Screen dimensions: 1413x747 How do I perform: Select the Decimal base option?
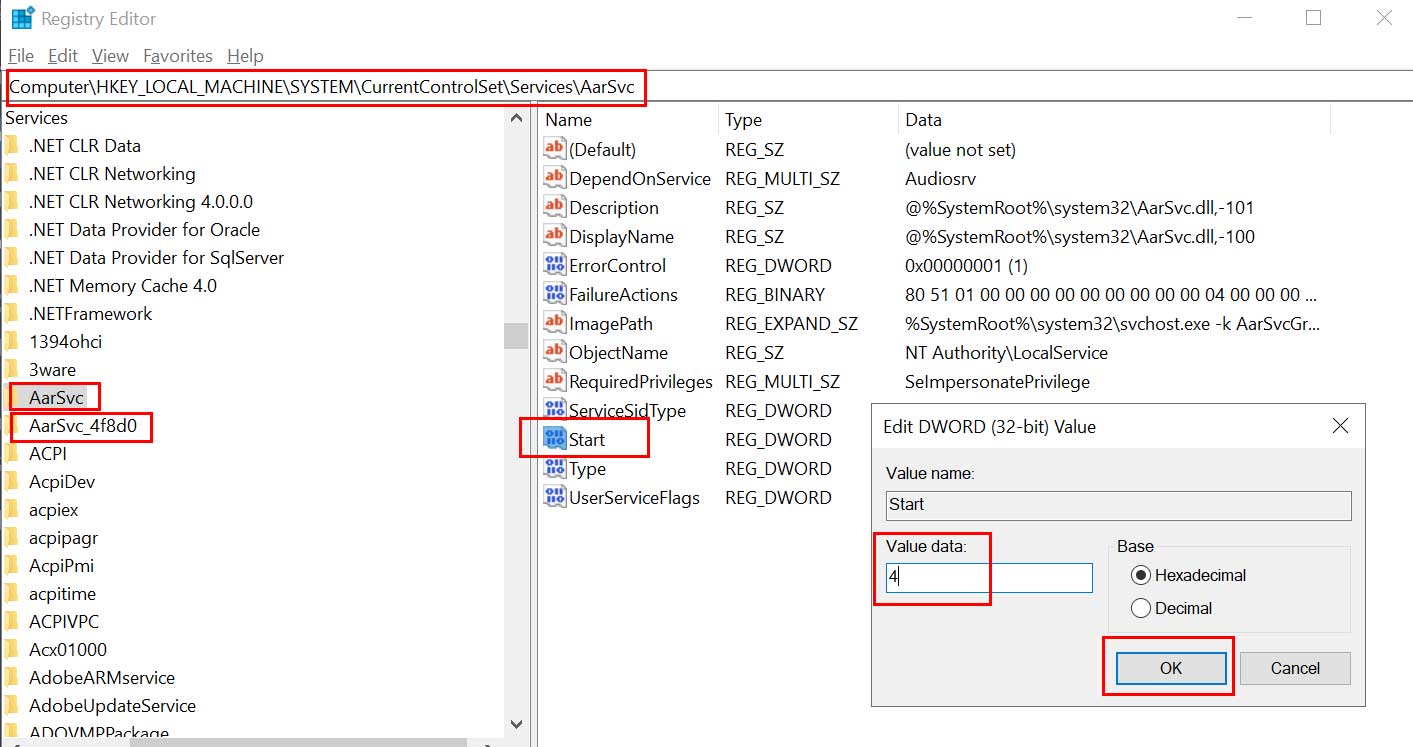(x=1139, y=608)
